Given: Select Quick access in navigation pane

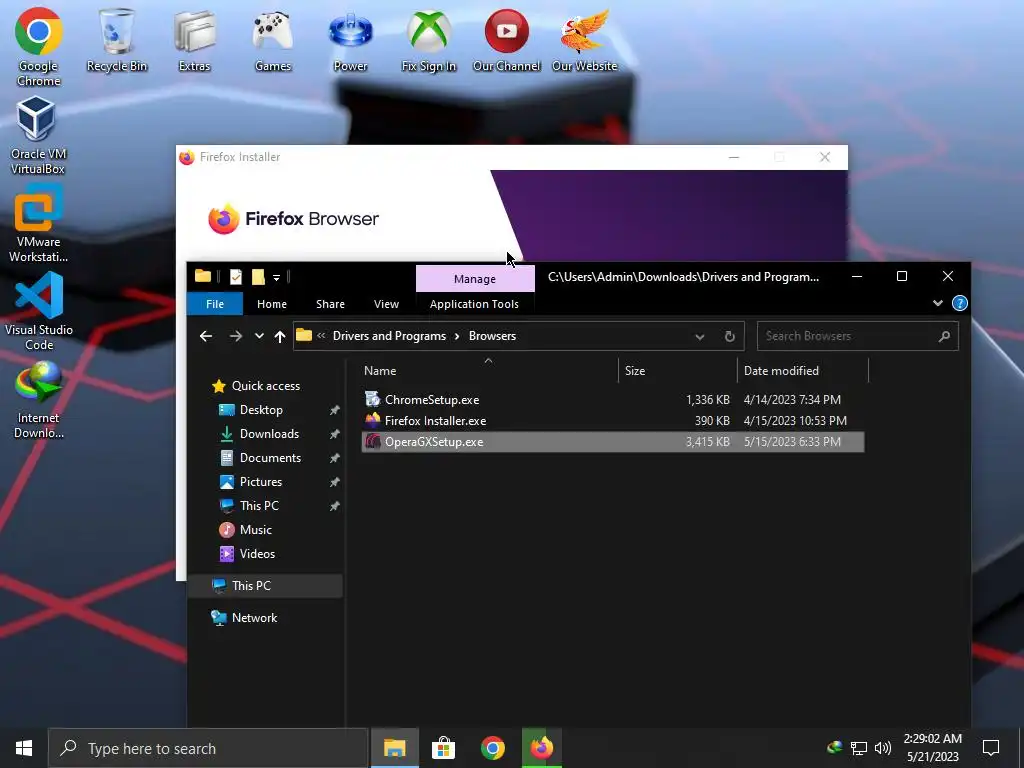Looking at the screenshot, I should [x=266, y=386].
